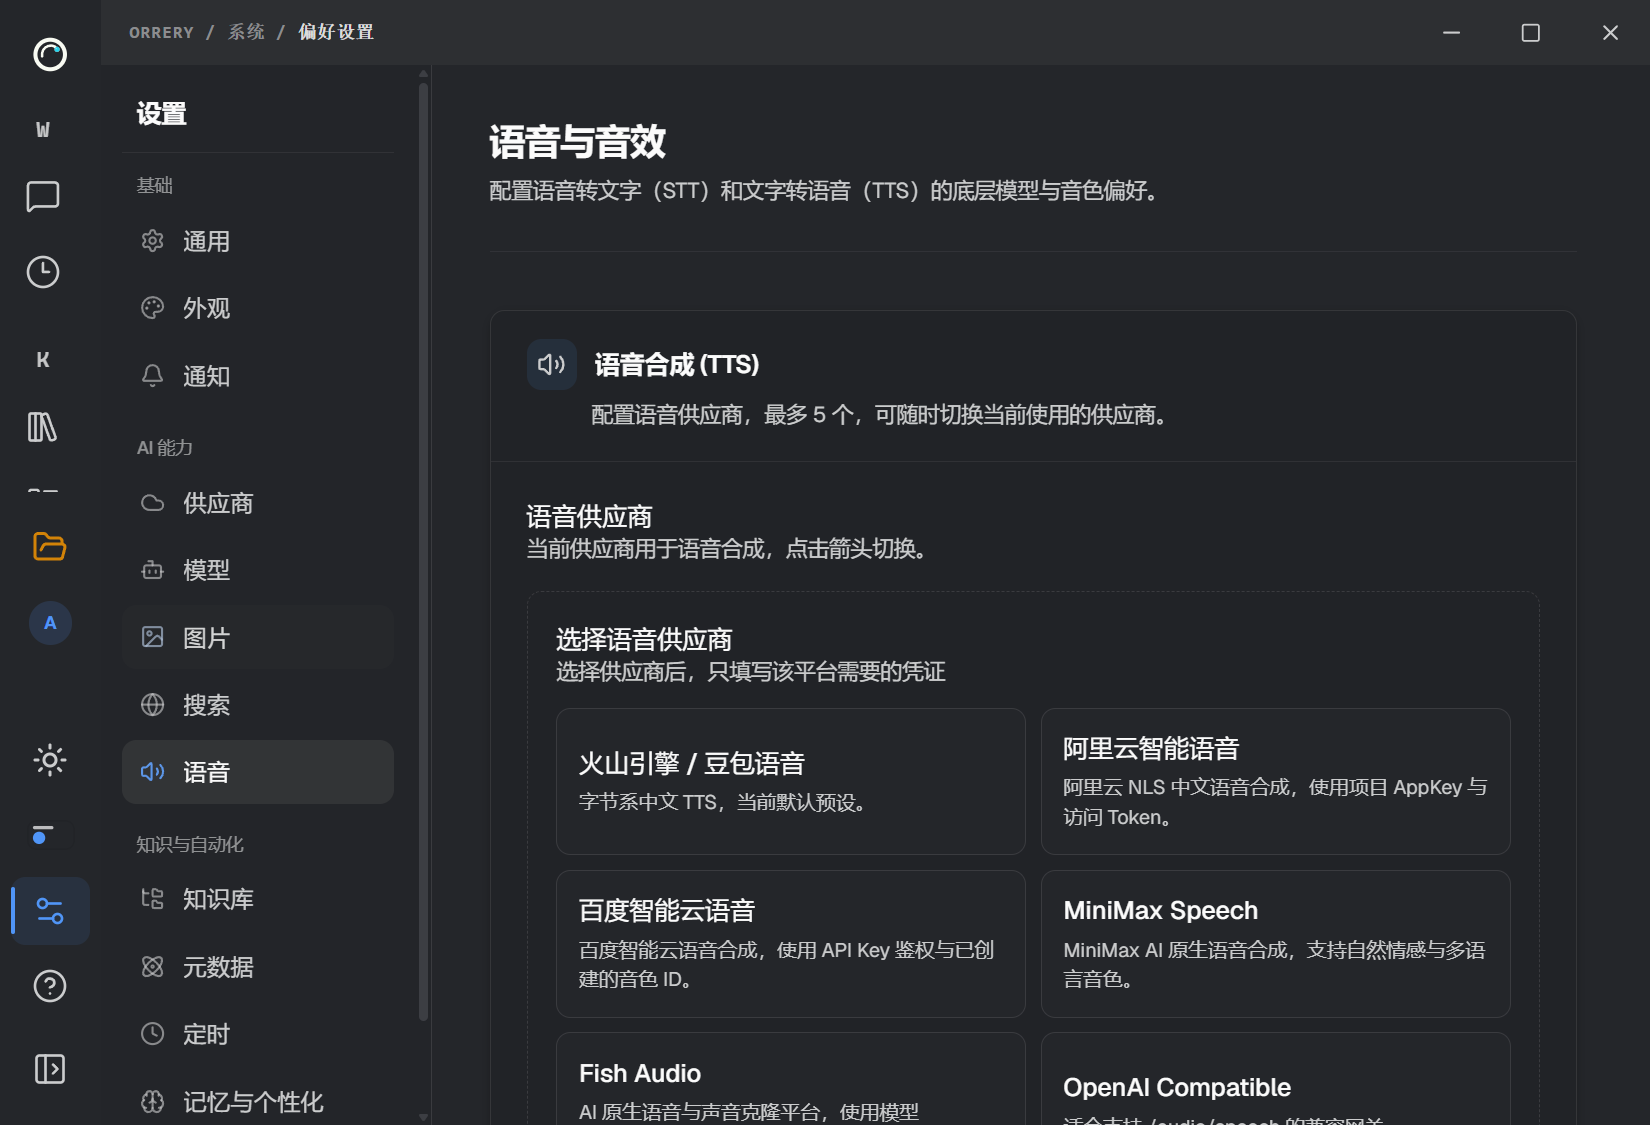Click the bell icon beside 通知
Image resolution: width=1650 pixels, height=1125 pixels.
152,376
